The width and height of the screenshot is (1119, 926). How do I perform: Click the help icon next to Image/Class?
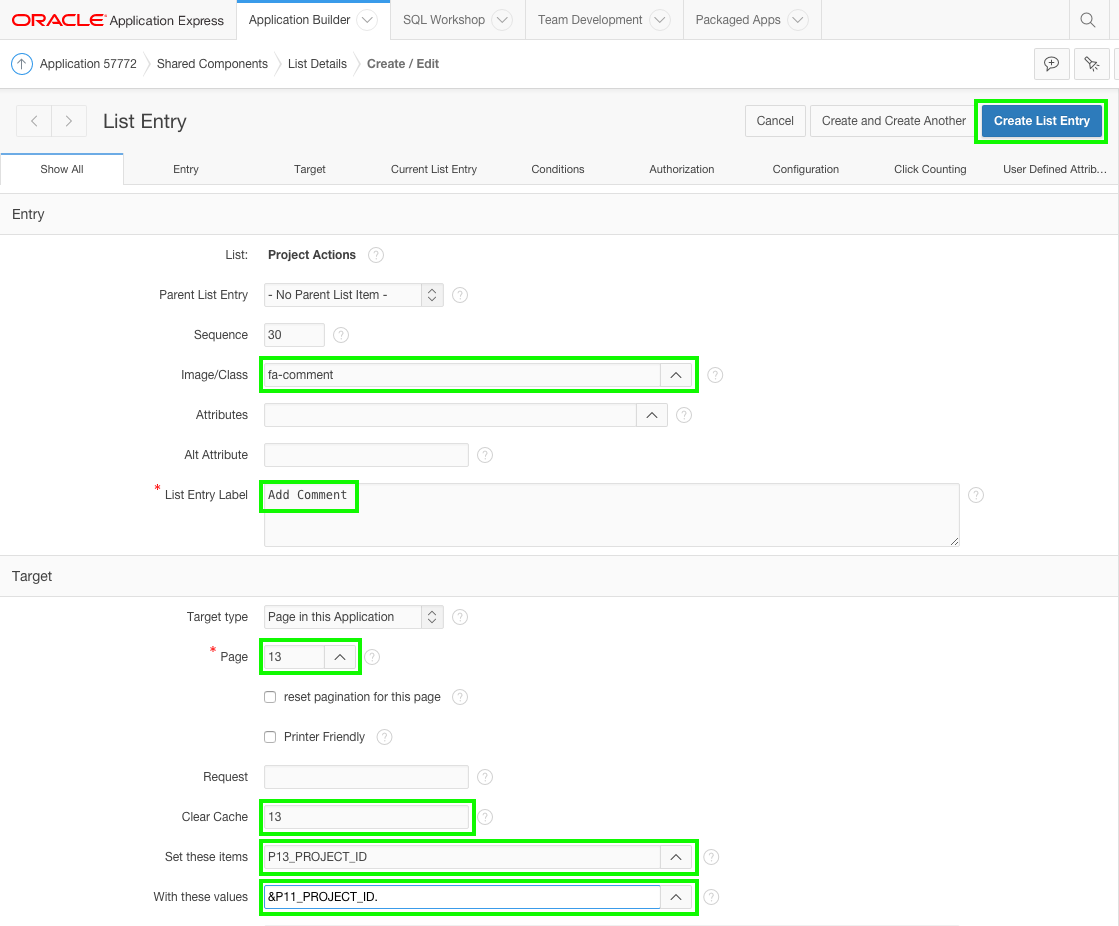pos(714,374)
